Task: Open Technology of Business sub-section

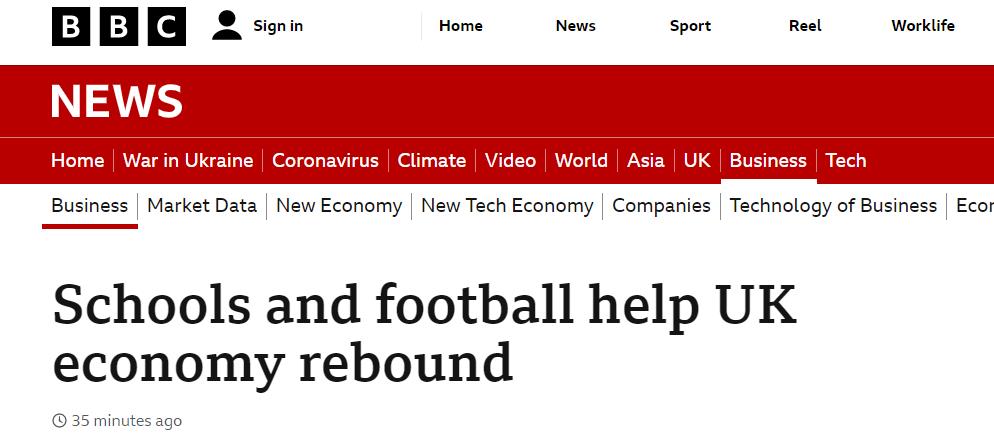Action: click(833, 205)
